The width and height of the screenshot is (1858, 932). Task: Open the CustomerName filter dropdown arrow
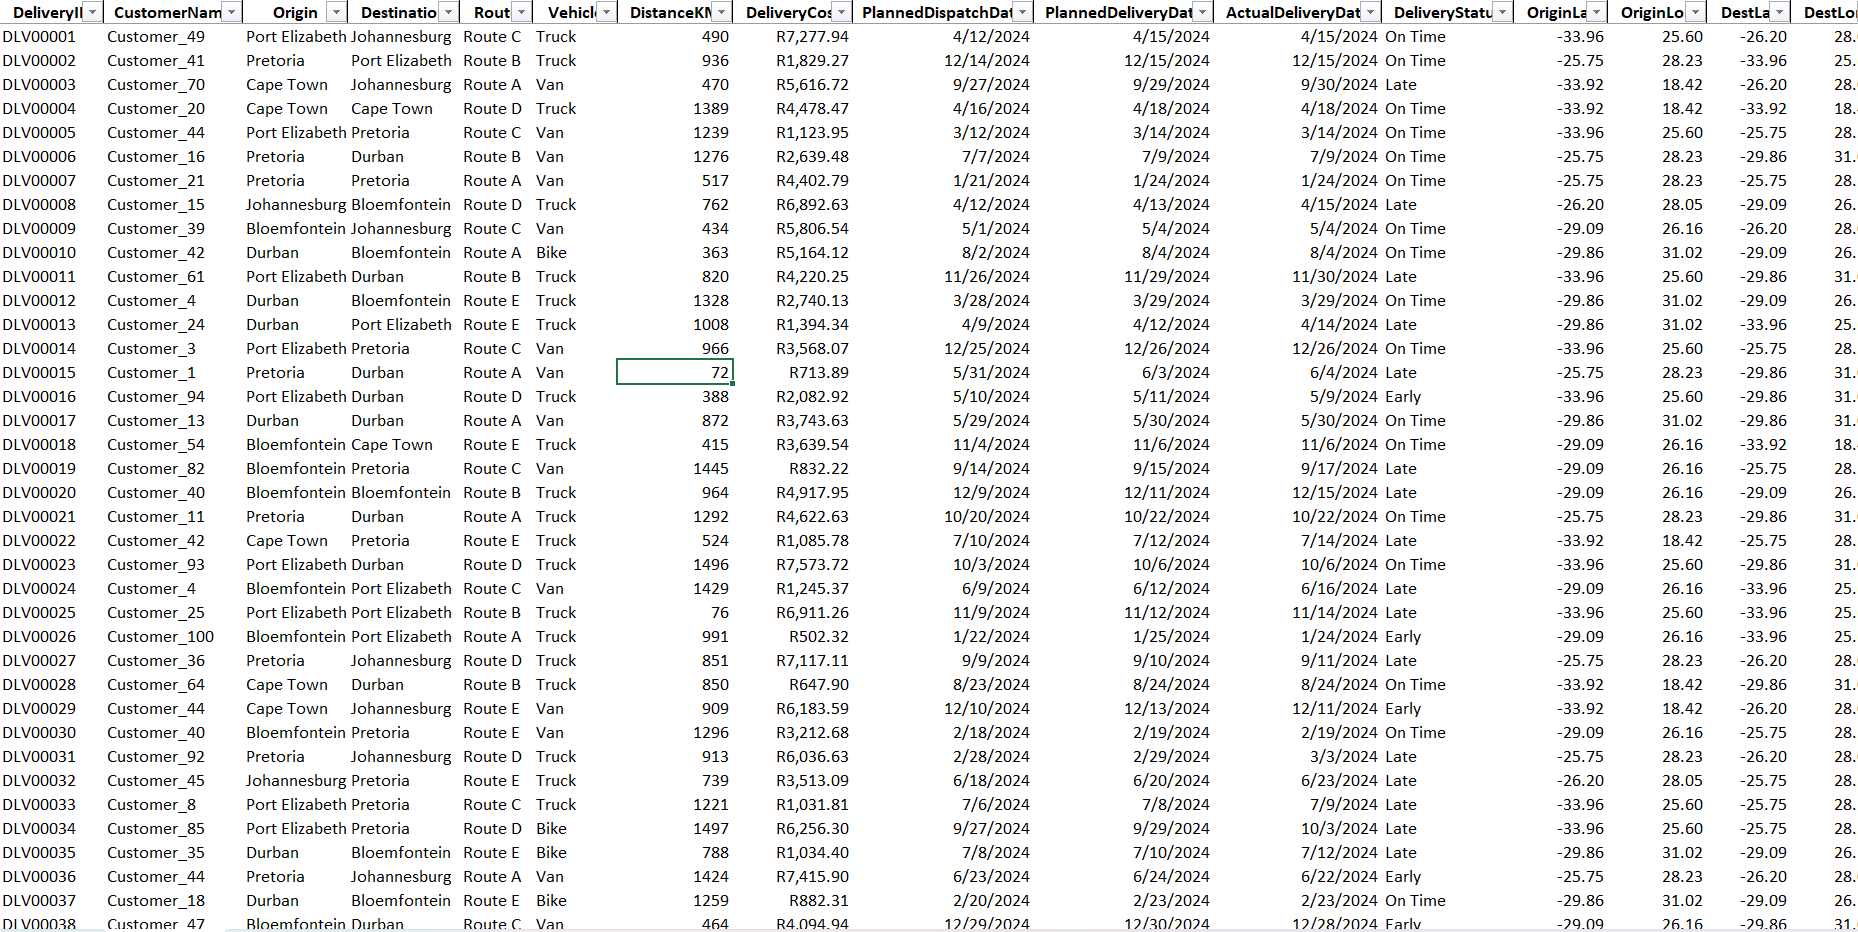pyautogui.click(x=231, y=12)
